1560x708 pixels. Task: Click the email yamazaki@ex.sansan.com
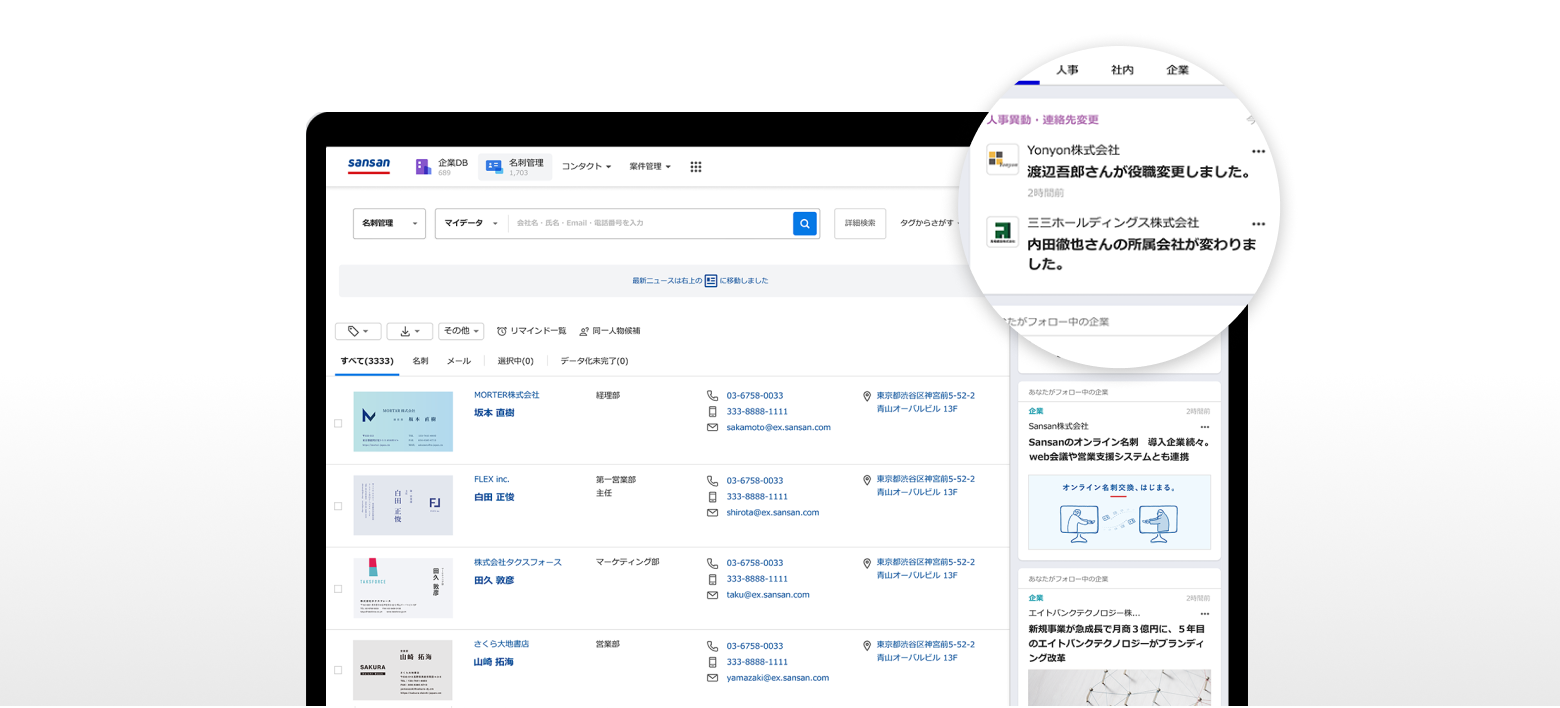click(x=777, y=677)
